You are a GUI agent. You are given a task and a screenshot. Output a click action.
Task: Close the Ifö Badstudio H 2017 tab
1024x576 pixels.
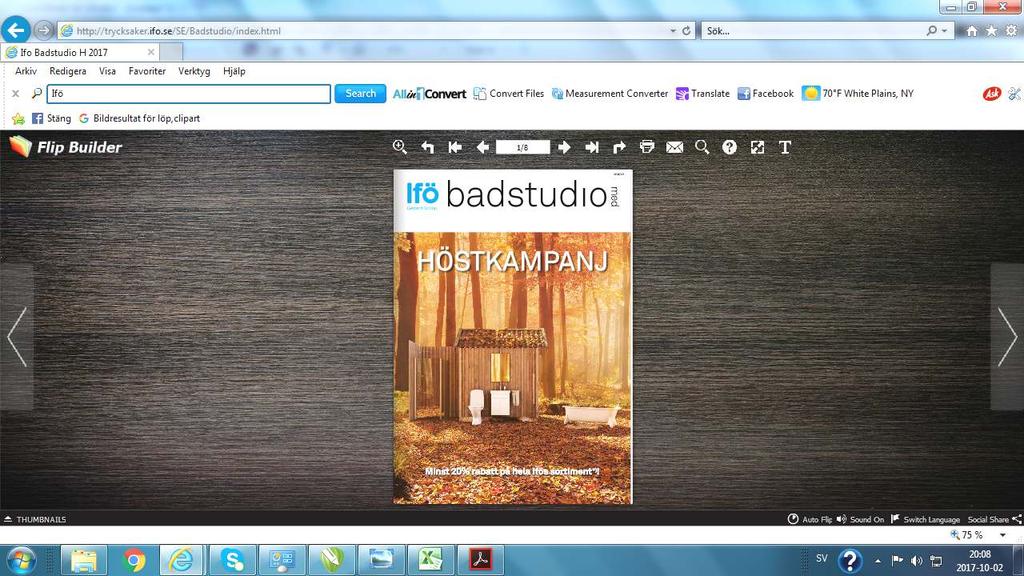point(151,52)
